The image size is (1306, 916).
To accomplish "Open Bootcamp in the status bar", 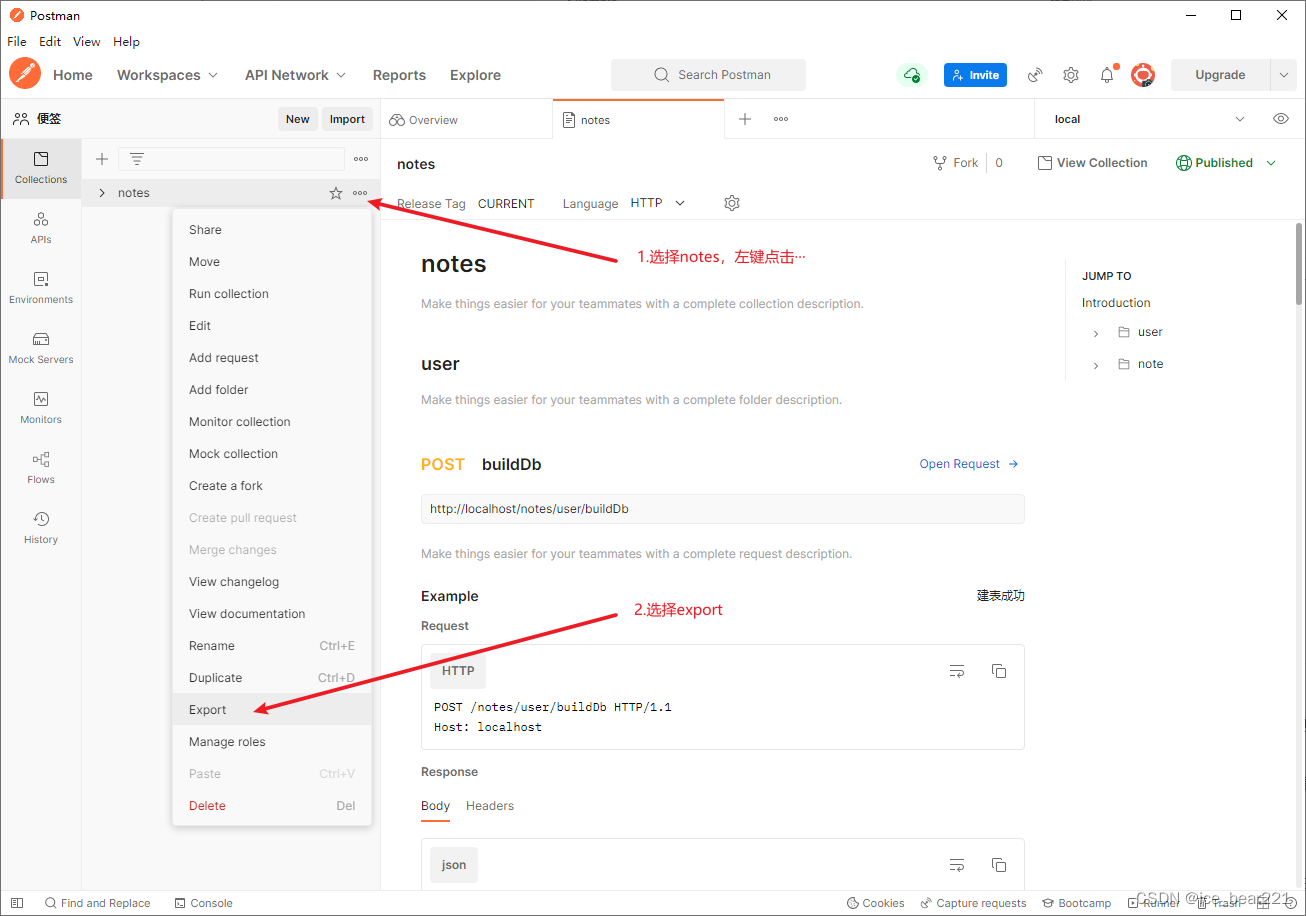I will [x=1076, y=903].
